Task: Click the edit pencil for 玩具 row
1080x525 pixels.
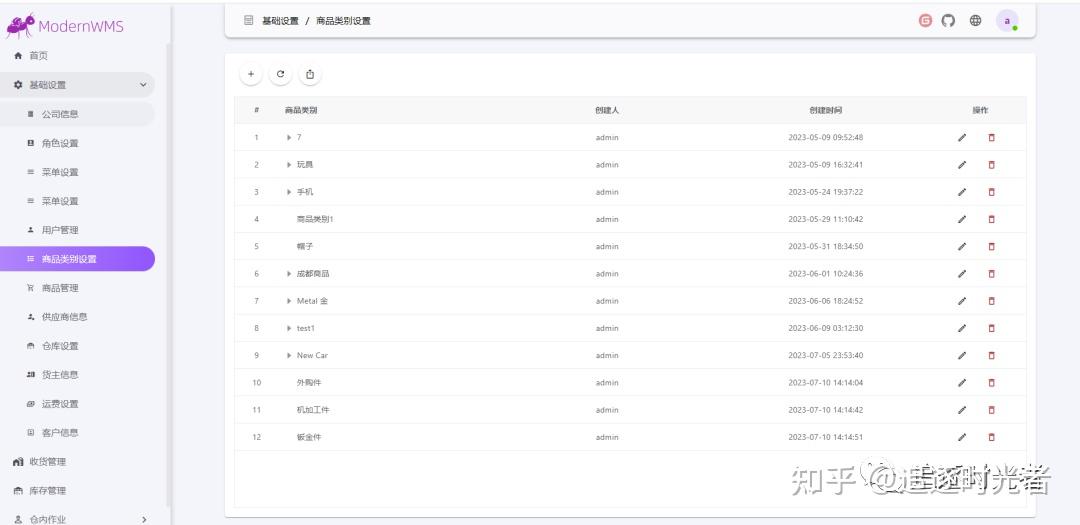Action: coord(962,165)
